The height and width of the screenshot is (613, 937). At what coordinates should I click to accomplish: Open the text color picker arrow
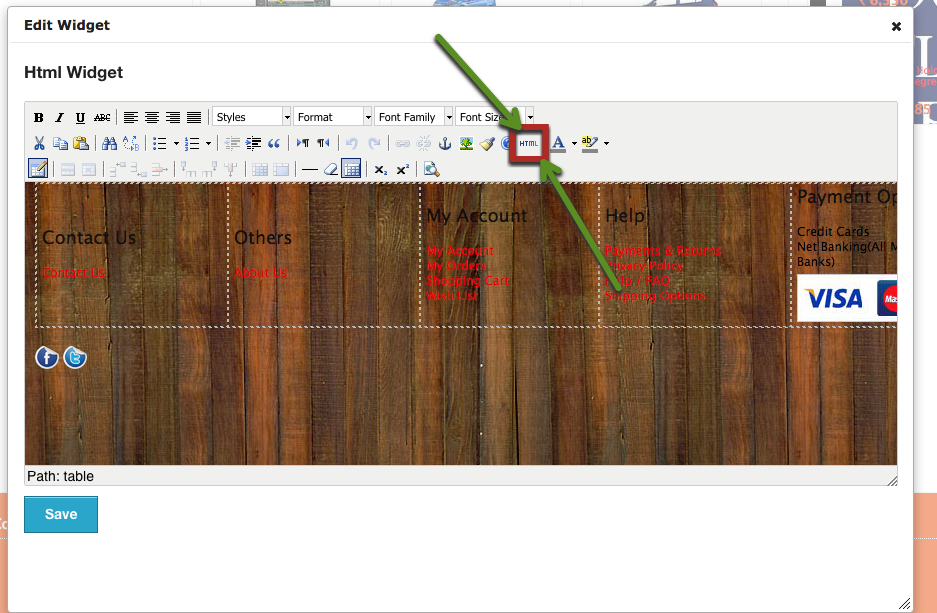click(x=574, y=144)
